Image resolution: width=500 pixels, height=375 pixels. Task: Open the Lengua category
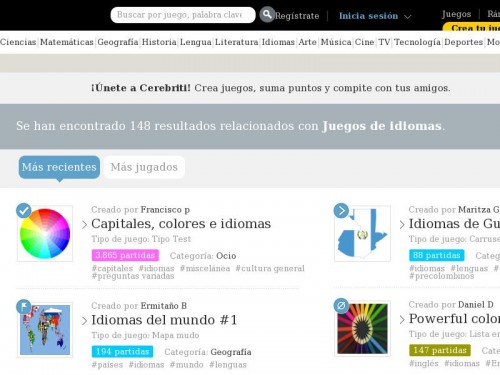tap(196, 42)
